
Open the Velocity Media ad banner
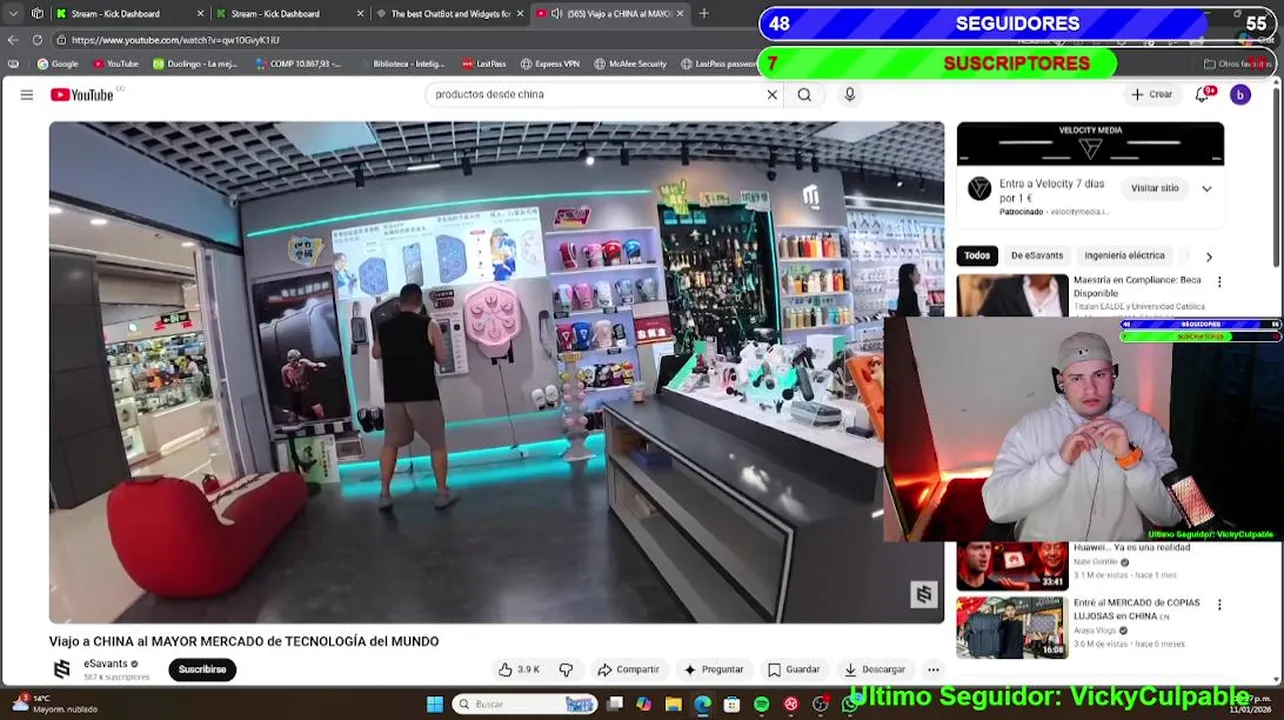point(1090,144)
